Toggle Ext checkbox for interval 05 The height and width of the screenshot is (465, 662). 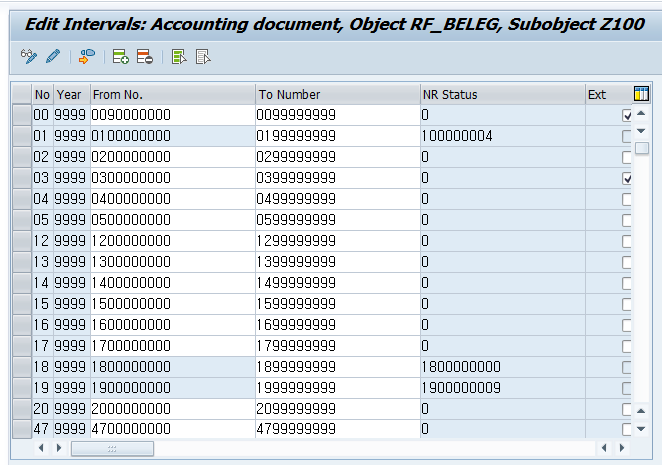point(627,220)
